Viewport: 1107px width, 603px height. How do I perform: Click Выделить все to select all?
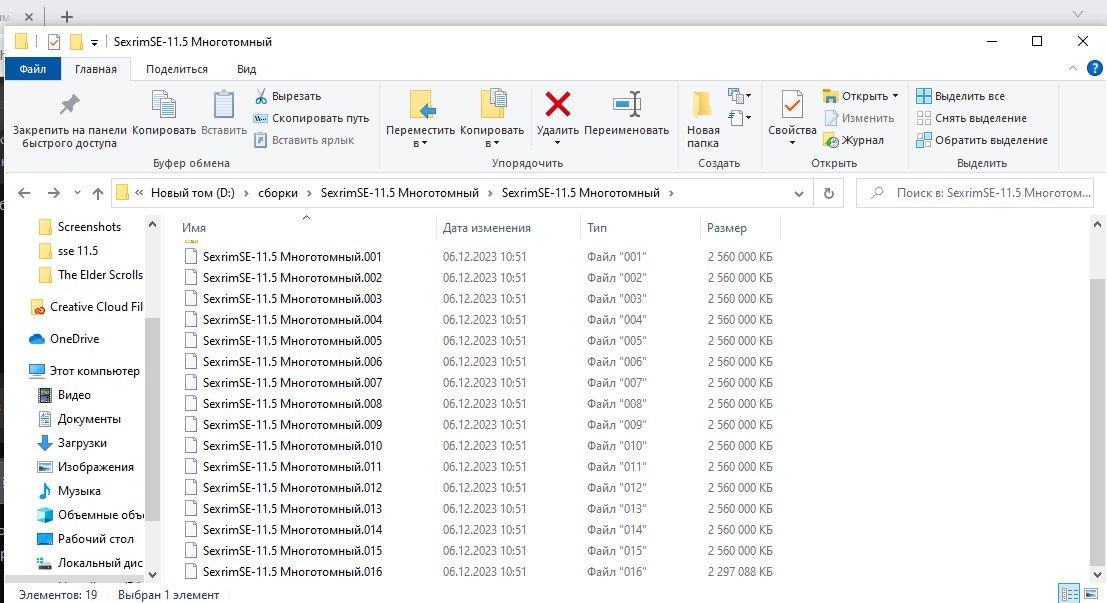click(x=969, y=96)
